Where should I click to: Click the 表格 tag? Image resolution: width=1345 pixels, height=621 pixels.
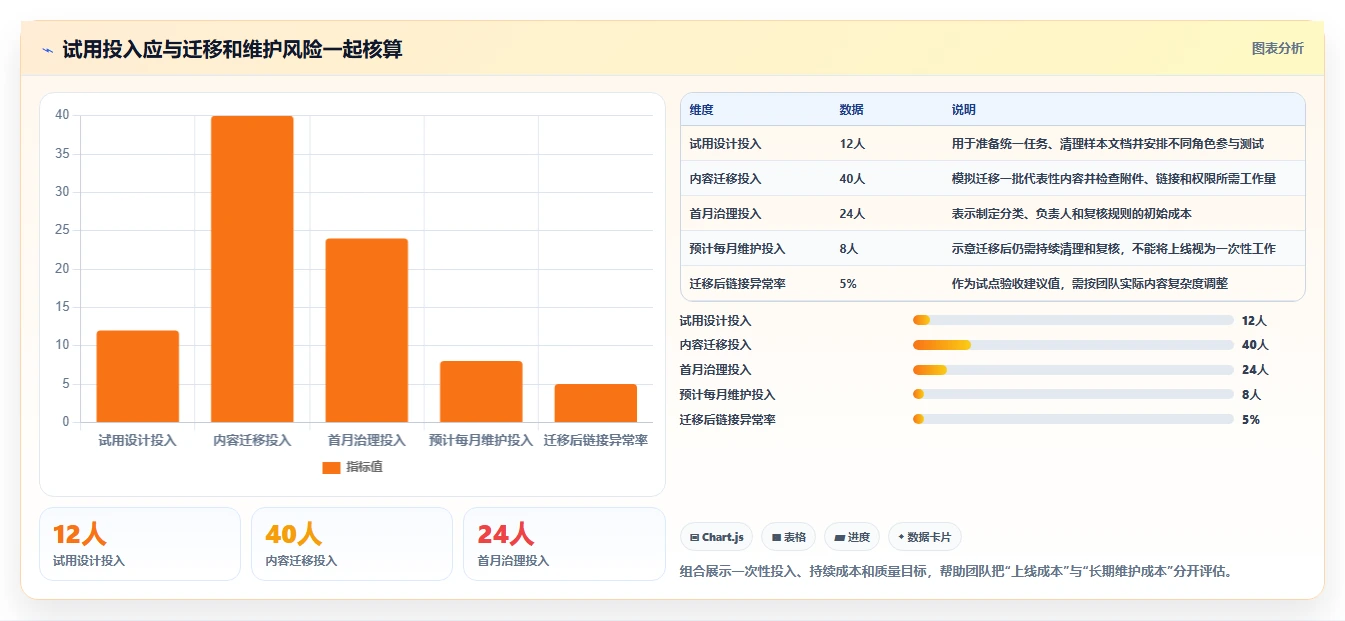point(788,537)
